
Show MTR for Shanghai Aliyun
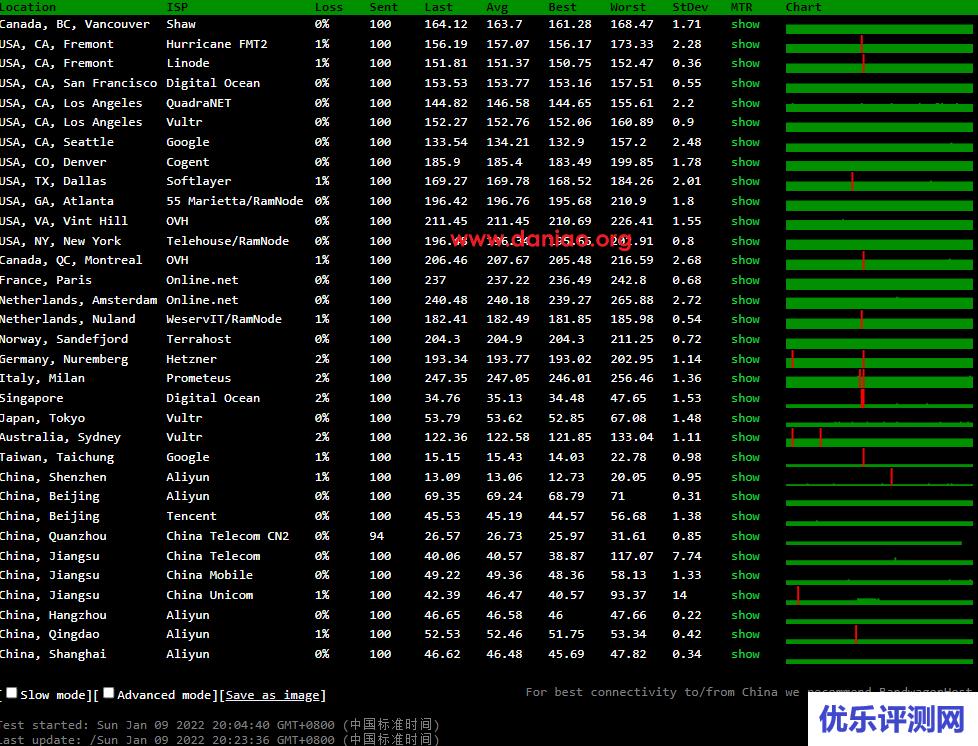[745, 654]
